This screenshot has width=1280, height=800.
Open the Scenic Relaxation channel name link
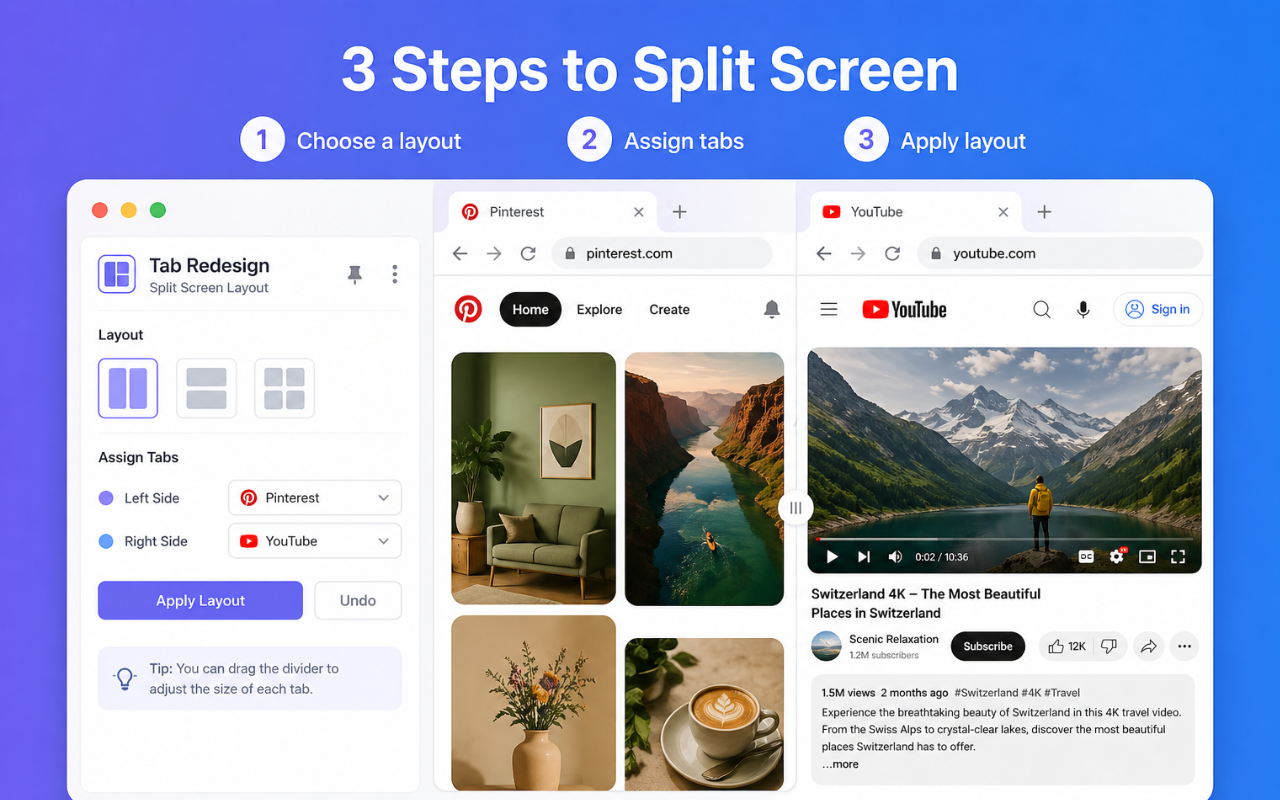point(894,639)
